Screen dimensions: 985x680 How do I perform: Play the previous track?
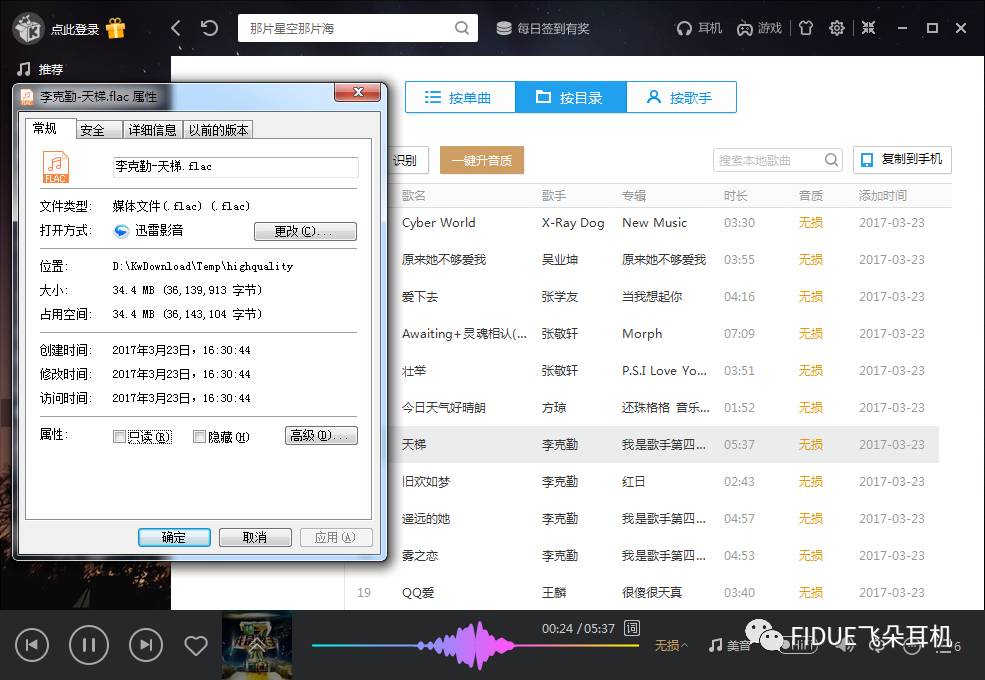tap(32, 645)
